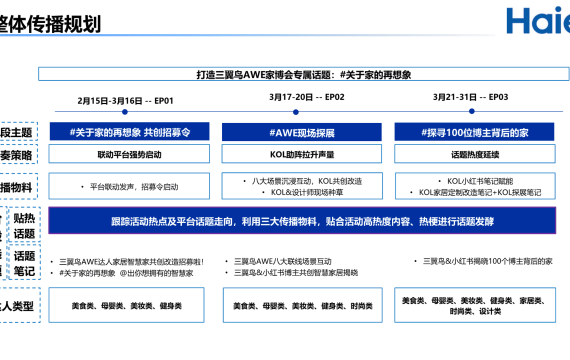This screenshot has height=360, width=570.
Task: Click the 联动平台强势启动 strategy box
Action: tap(129, 154)
